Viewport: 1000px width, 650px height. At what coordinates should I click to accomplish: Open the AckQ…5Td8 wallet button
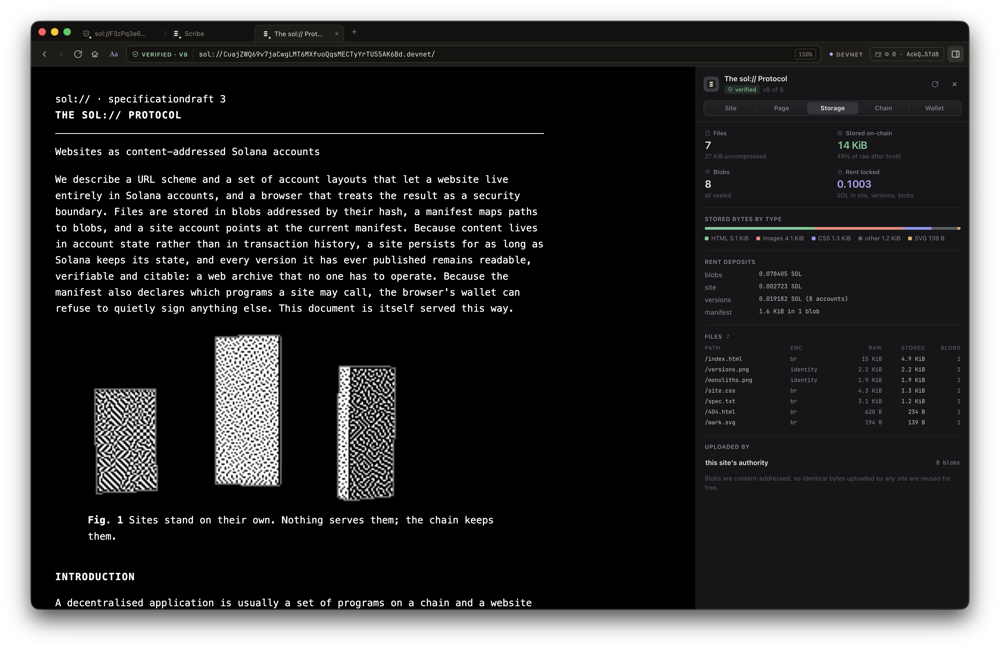point(907,54)
